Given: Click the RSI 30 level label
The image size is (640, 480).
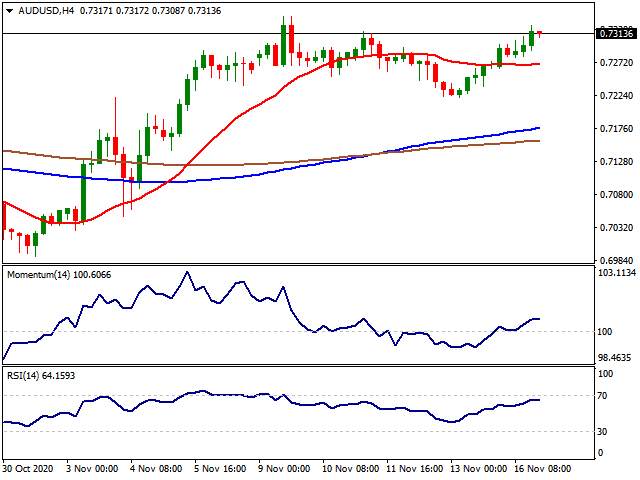Looking at the screenshot, I should [602, 431].
